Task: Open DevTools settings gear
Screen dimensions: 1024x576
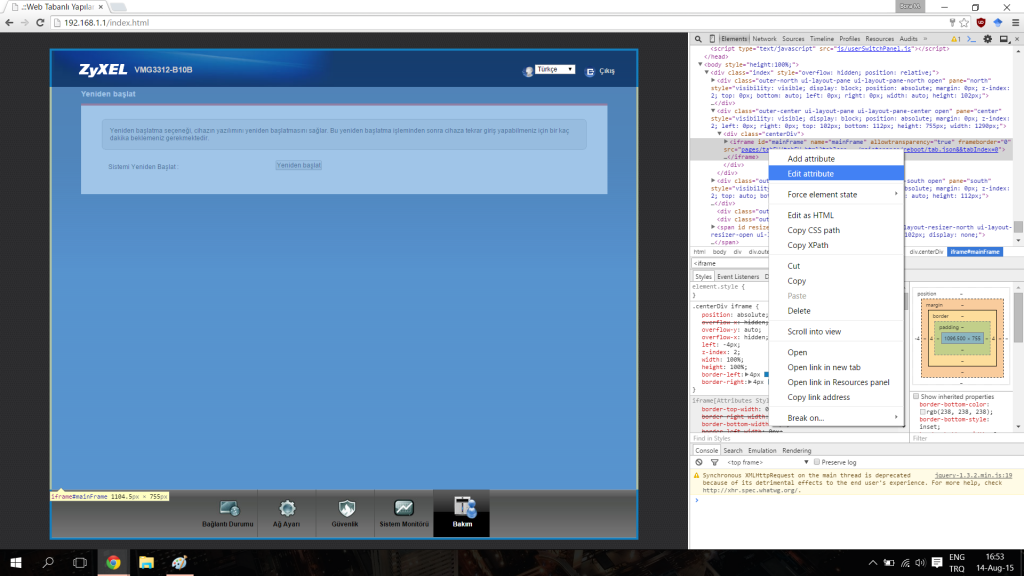Action: (987, 39)
